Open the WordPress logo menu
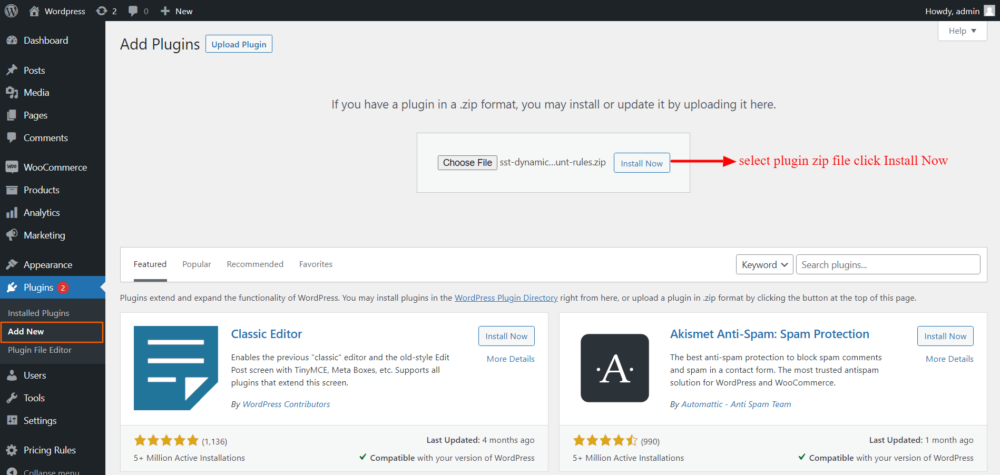This screenshot has height=475, width=1000. click(x=11, y=11)
